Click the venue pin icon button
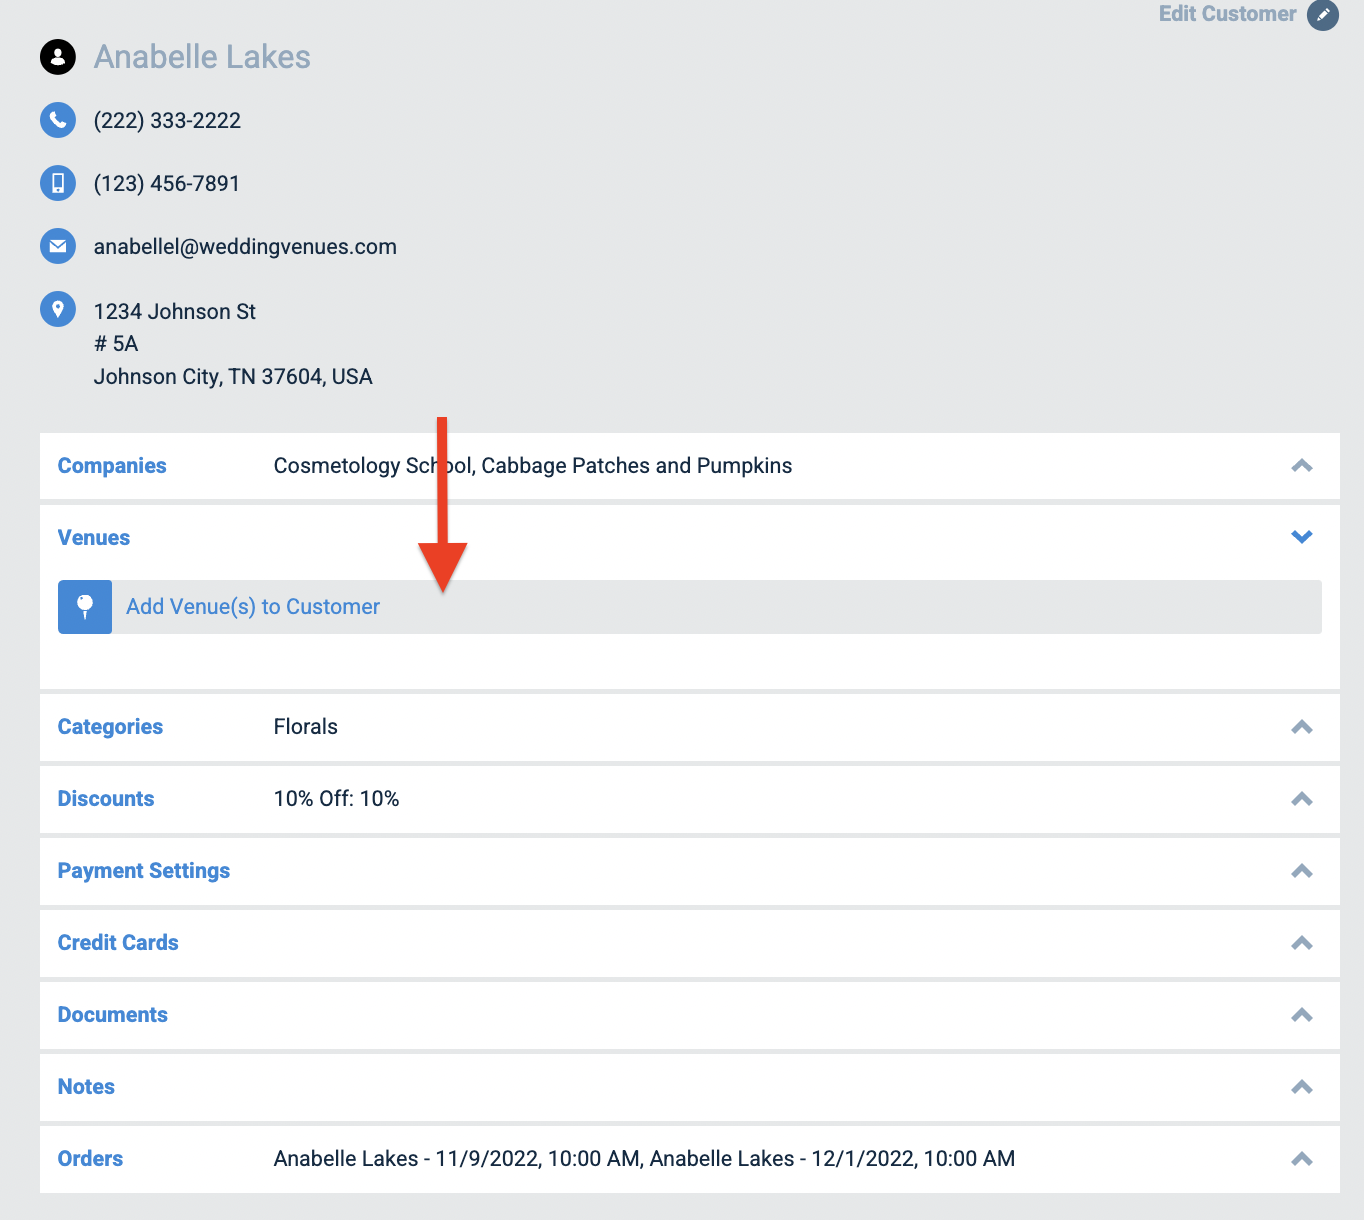Image resolution: width=1364 pixels, height=1220 pixels. (85, 607)
